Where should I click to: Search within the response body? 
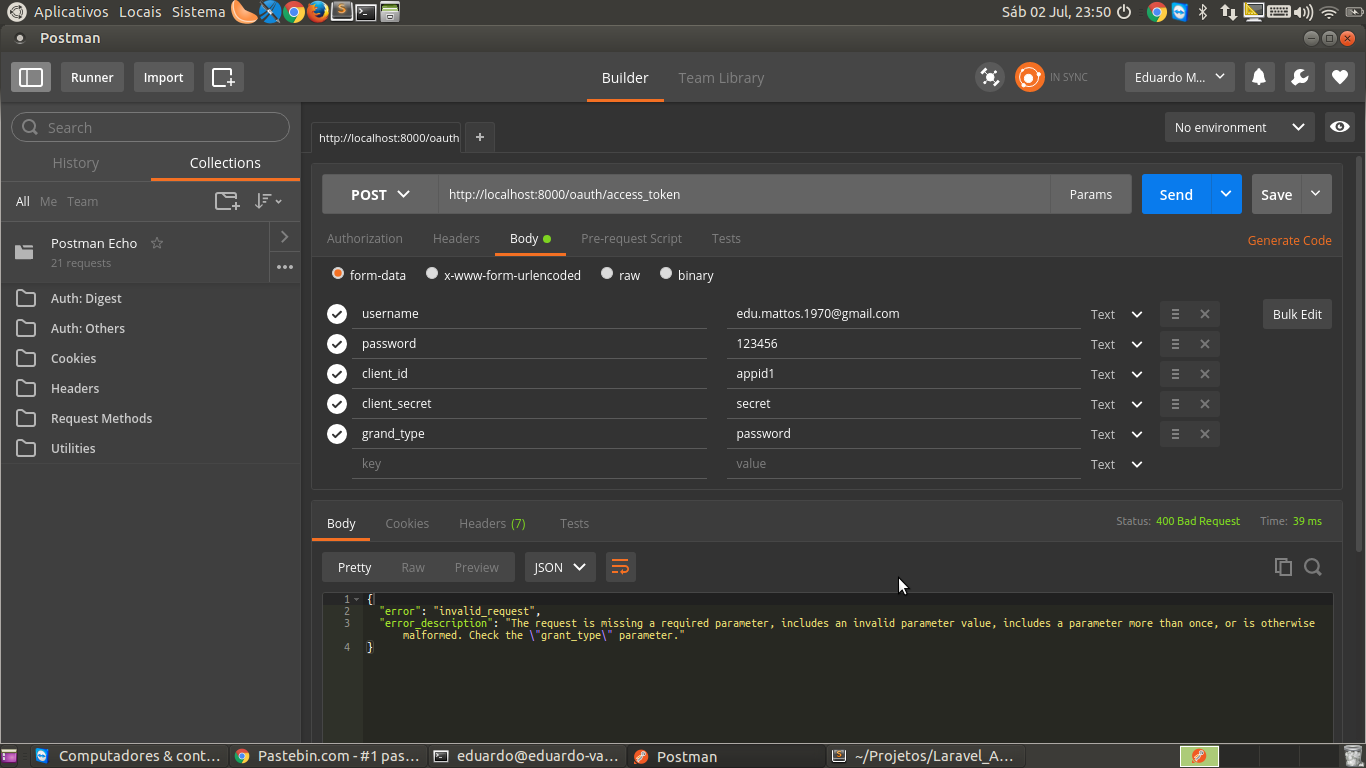[1313, 567]
